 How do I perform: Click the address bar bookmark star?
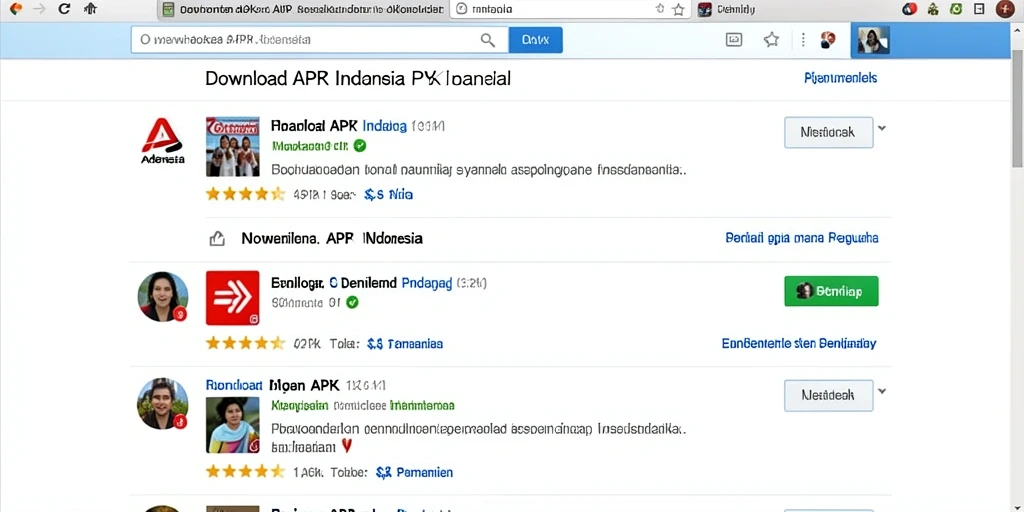click(679, 9)
